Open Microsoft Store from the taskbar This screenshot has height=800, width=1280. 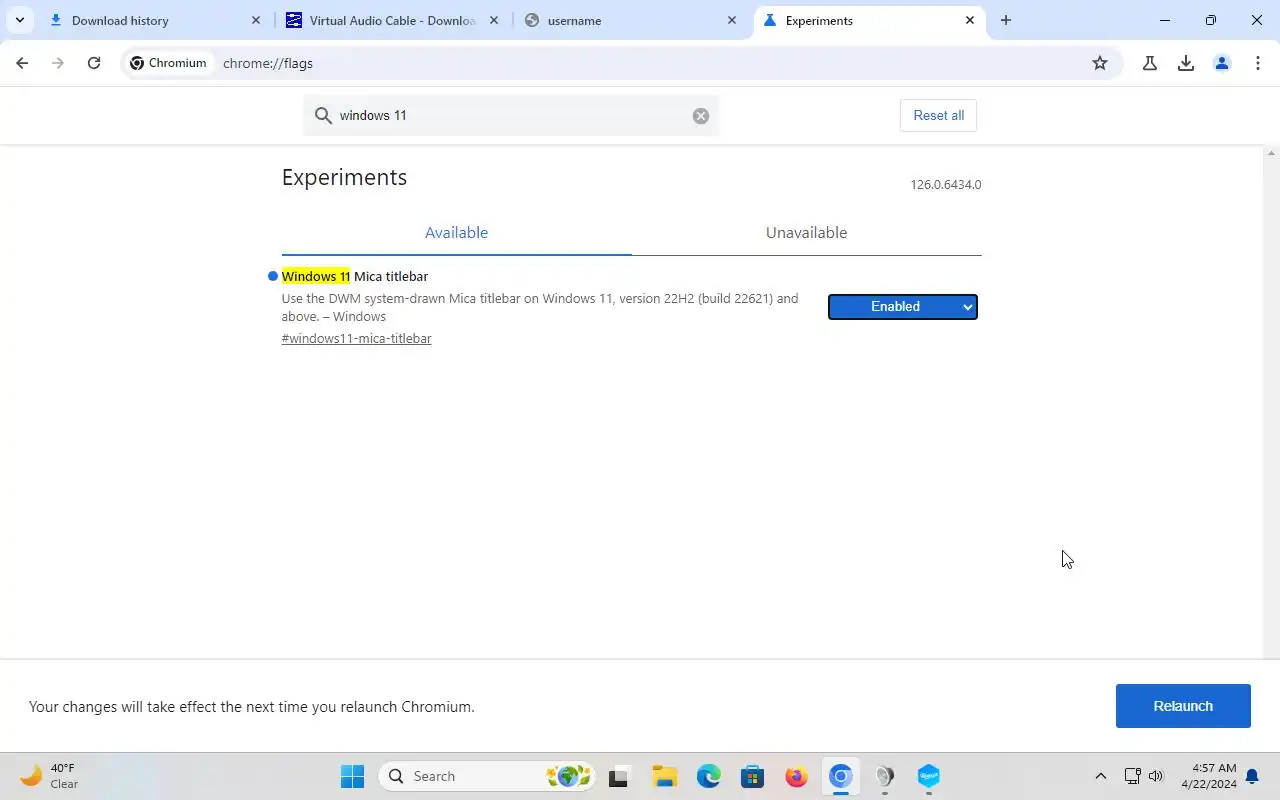pos(752,776)
